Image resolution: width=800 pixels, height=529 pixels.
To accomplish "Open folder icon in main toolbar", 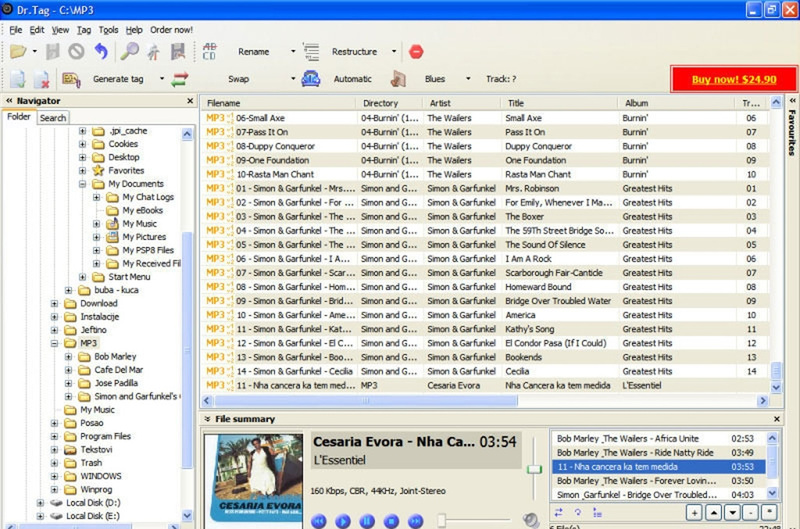I will [x=18, y=52].
